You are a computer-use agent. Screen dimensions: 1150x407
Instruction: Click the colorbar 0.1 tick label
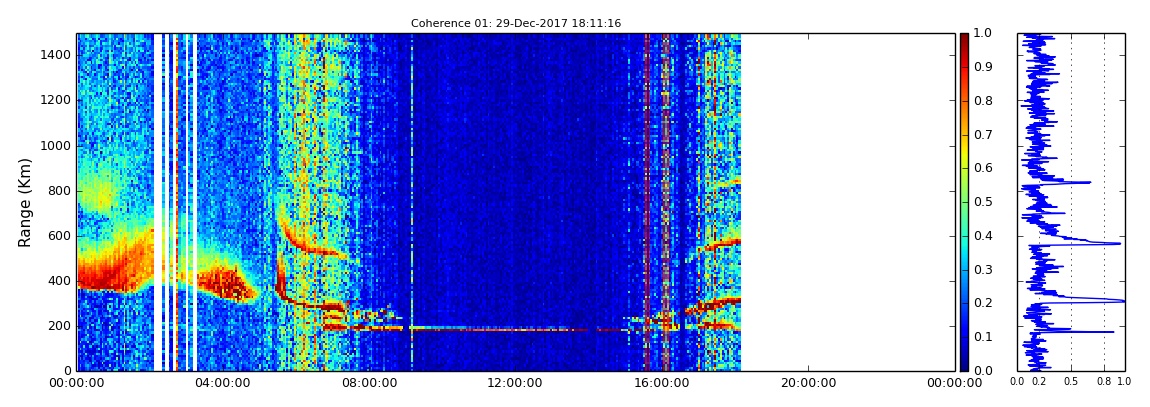[x=983, y=337]
